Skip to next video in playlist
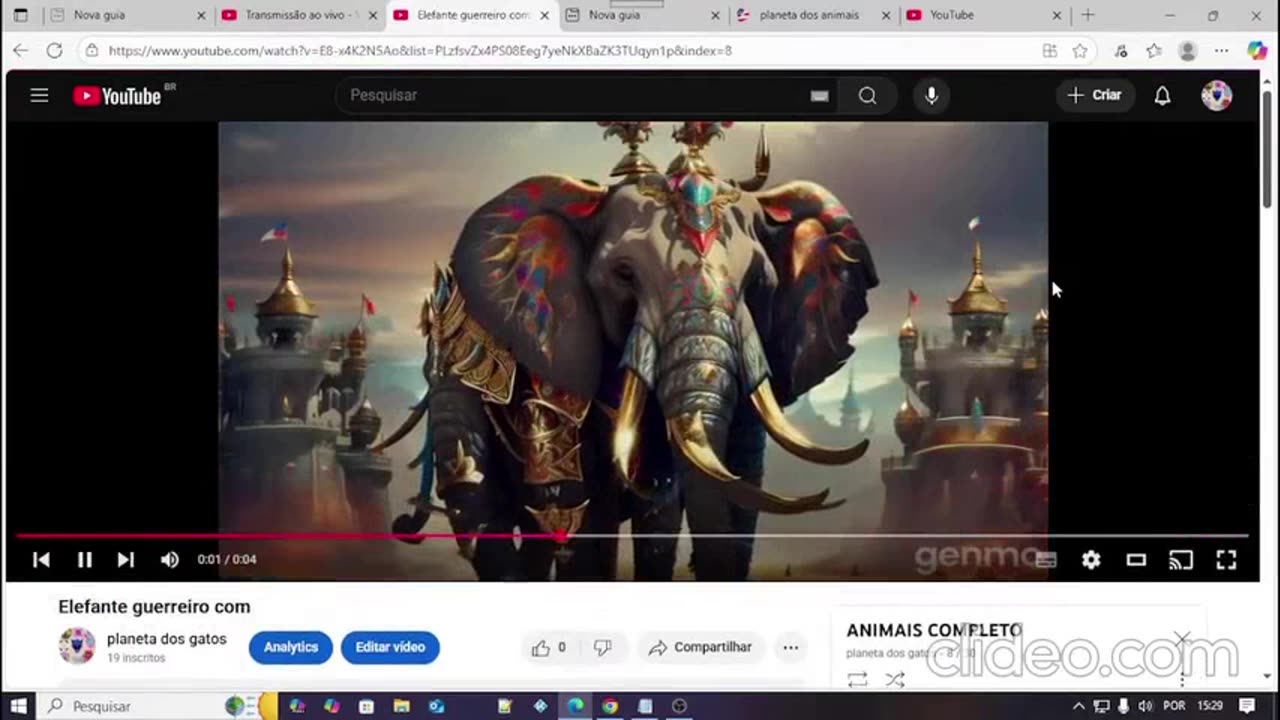 pyautogui.click(x=125, y=560)
